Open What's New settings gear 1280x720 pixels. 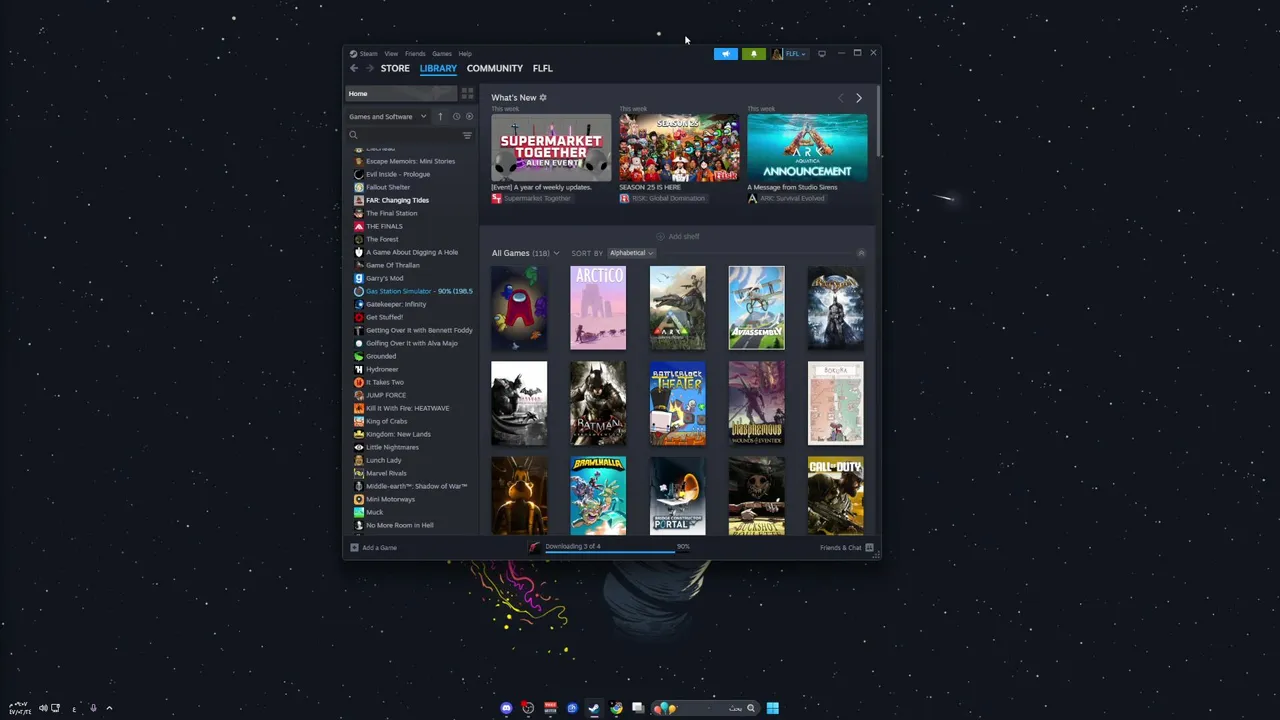(x=543, y=98)
